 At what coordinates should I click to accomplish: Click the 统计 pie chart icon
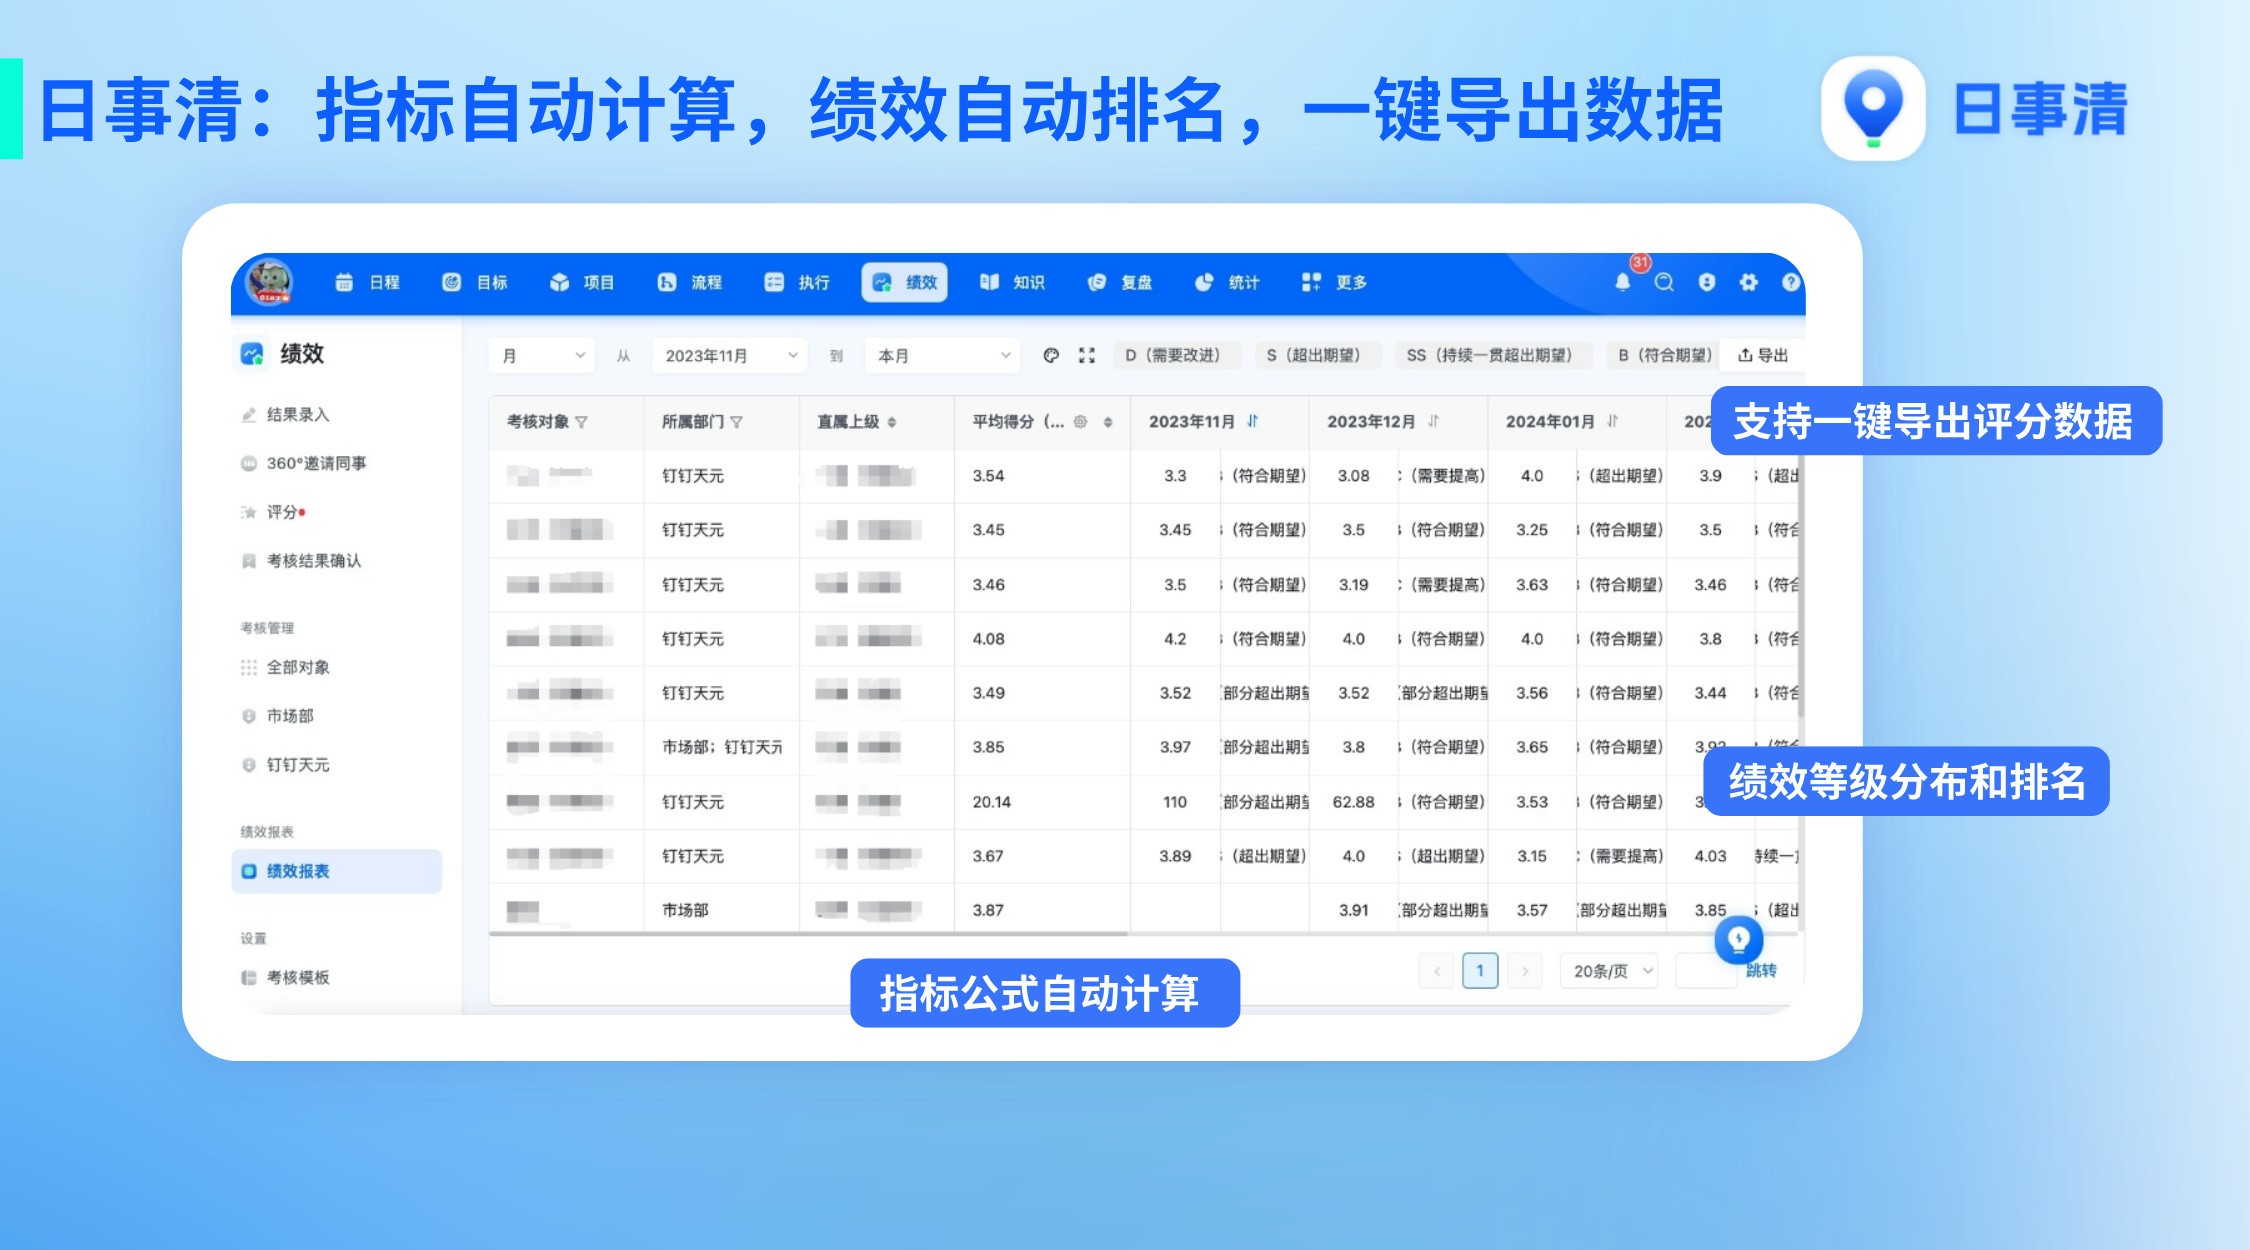(x=1204, y=283)
